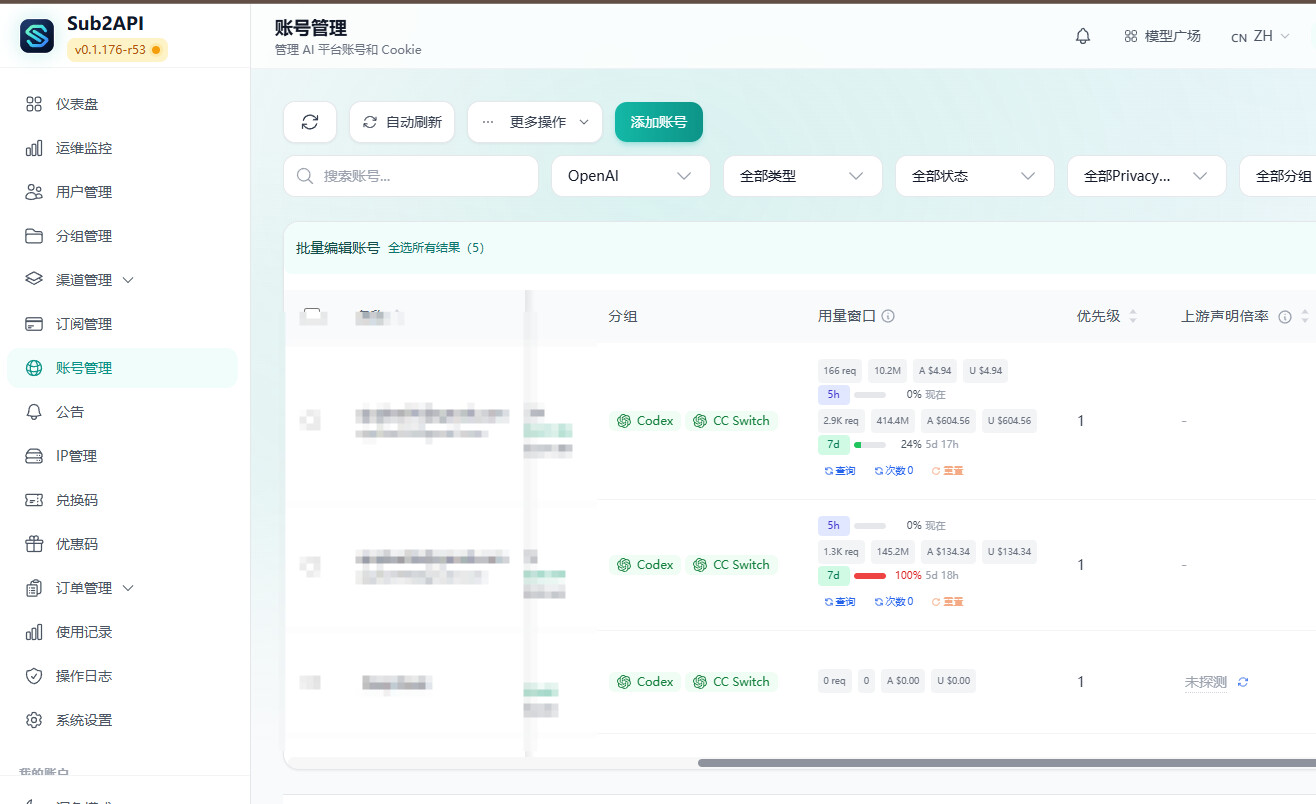Go to 用户管理 in the sidebar

pos(122,192)
